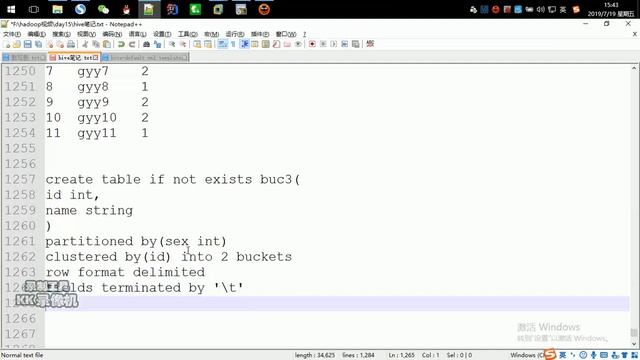Stop macro recording toolbar icon
Image resolution: width=640 pixels, height=360 pixels.
tap(323, 44)
